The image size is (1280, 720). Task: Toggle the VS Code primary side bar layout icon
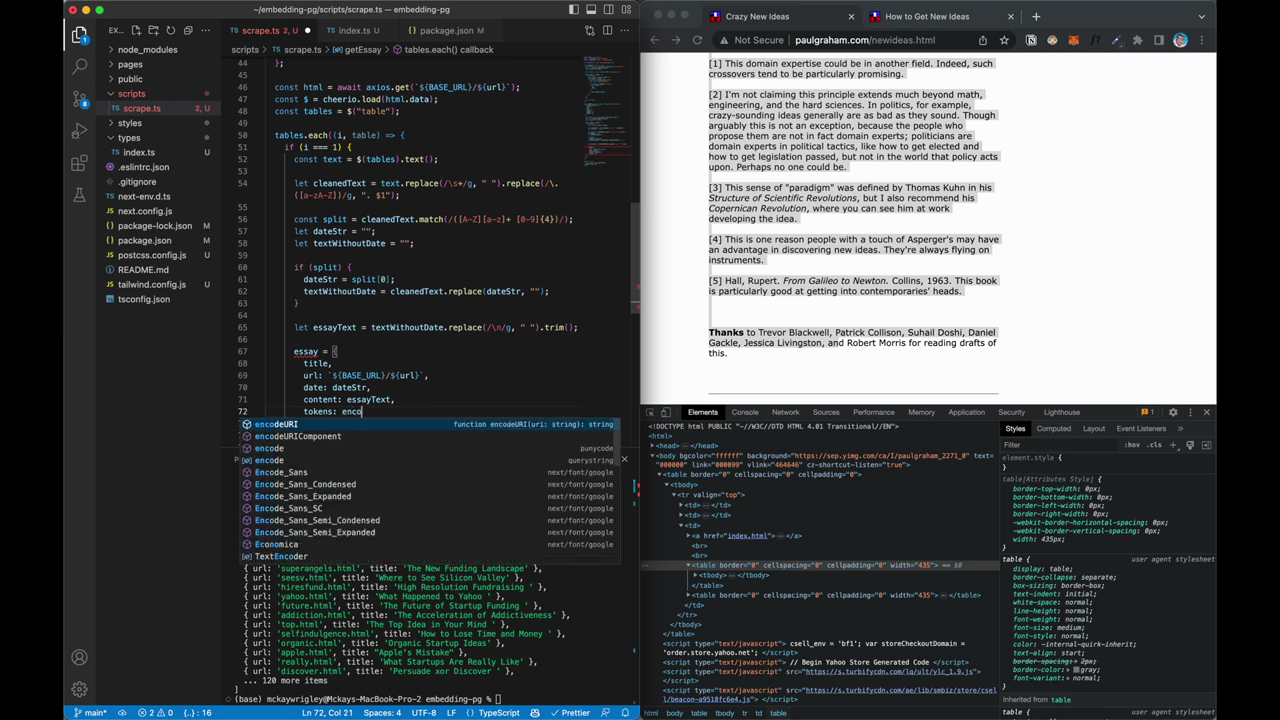point(574,10)
